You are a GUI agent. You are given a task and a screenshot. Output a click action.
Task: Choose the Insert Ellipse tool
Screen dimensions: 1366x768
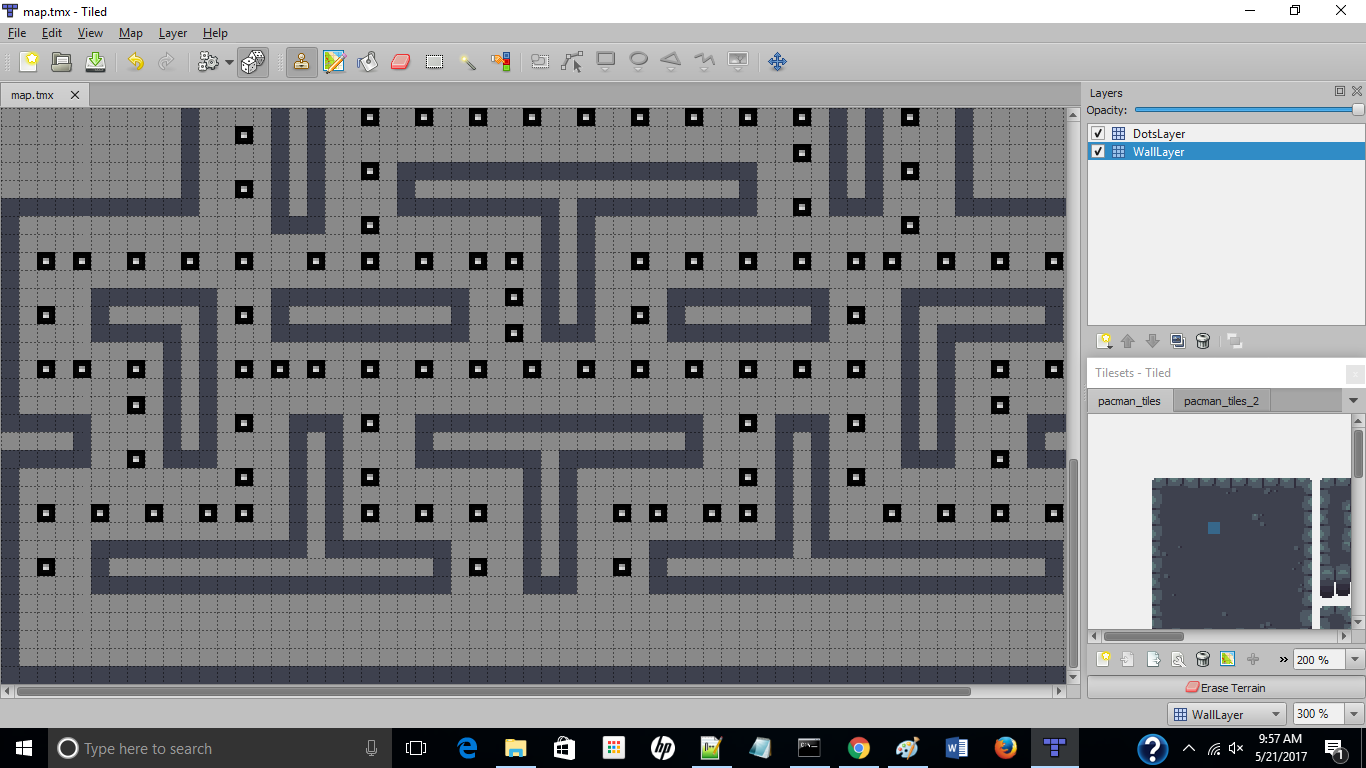click(x=638, y=62)
